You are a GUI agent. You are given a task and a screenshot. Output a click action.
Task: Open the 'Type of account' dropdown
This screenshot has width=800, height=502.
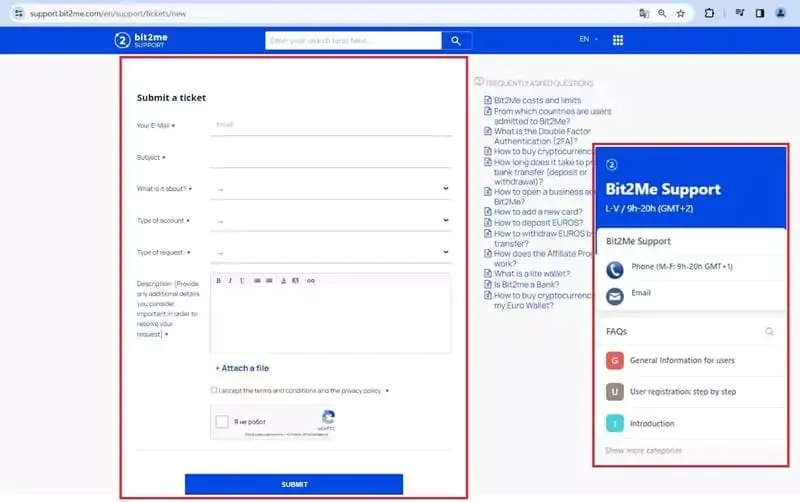click(331, 221)
